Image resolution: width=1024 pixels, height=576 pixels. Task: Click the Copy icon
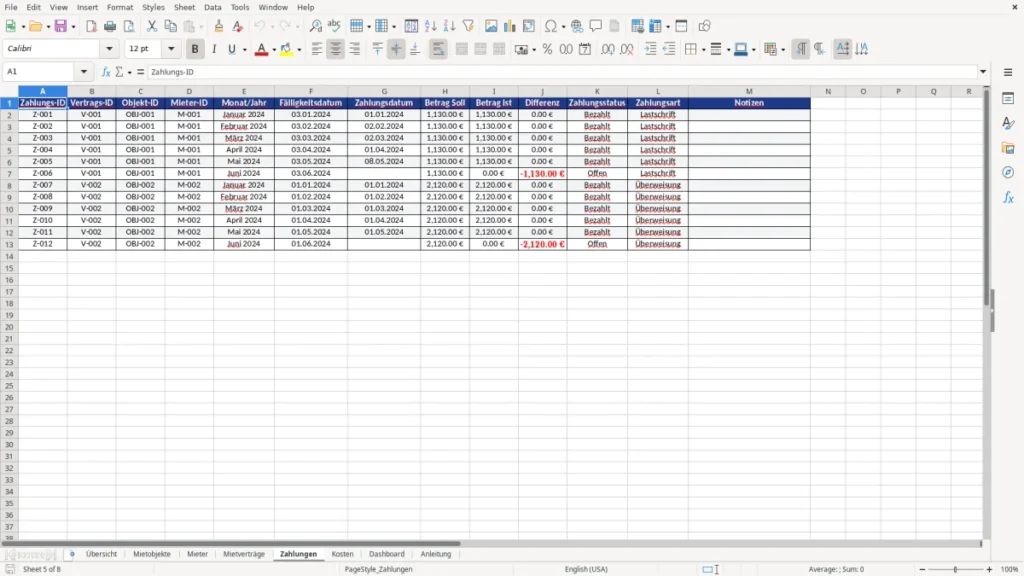pyautogui.click(x=170, y=26)
